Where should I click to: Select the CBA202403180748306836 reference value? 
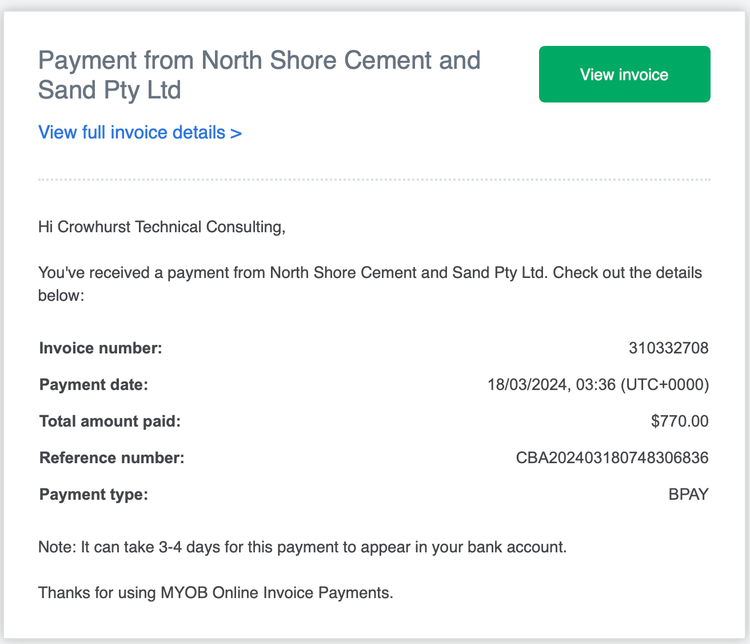click(612, 458)
